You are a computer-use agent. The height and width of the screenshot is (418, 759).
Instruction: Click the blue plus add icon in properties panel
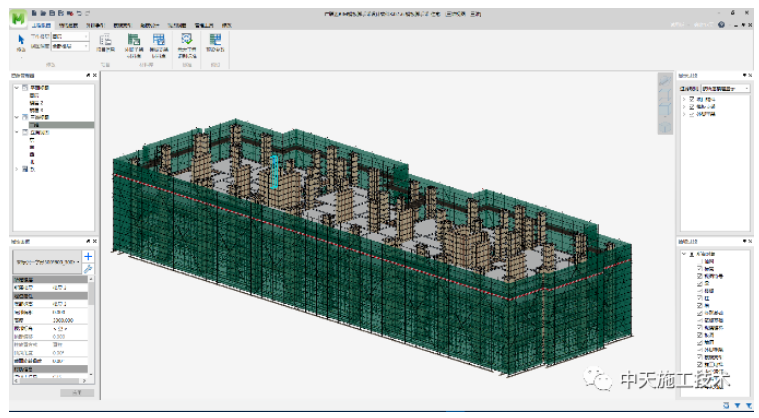click(88, 256)
